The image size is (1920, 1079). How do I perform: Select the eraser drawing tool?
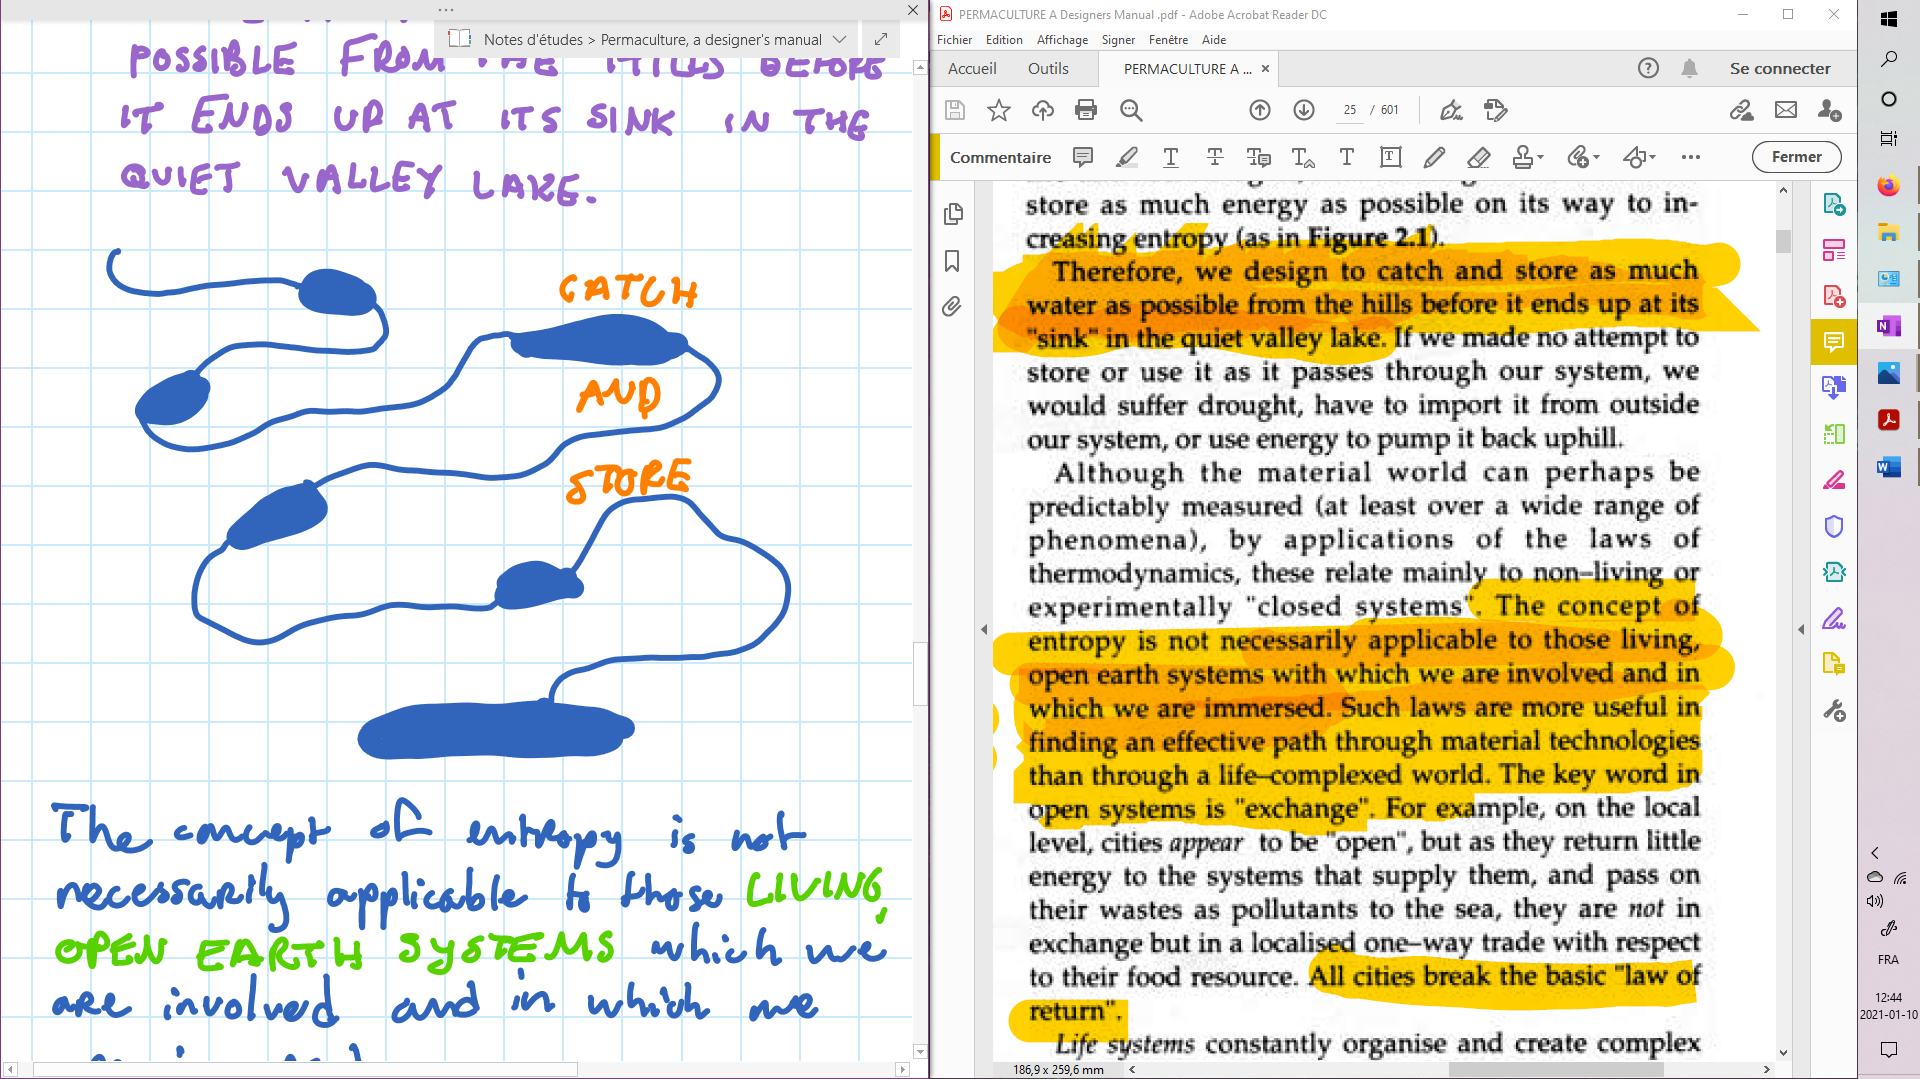[x=1479, y=157]
